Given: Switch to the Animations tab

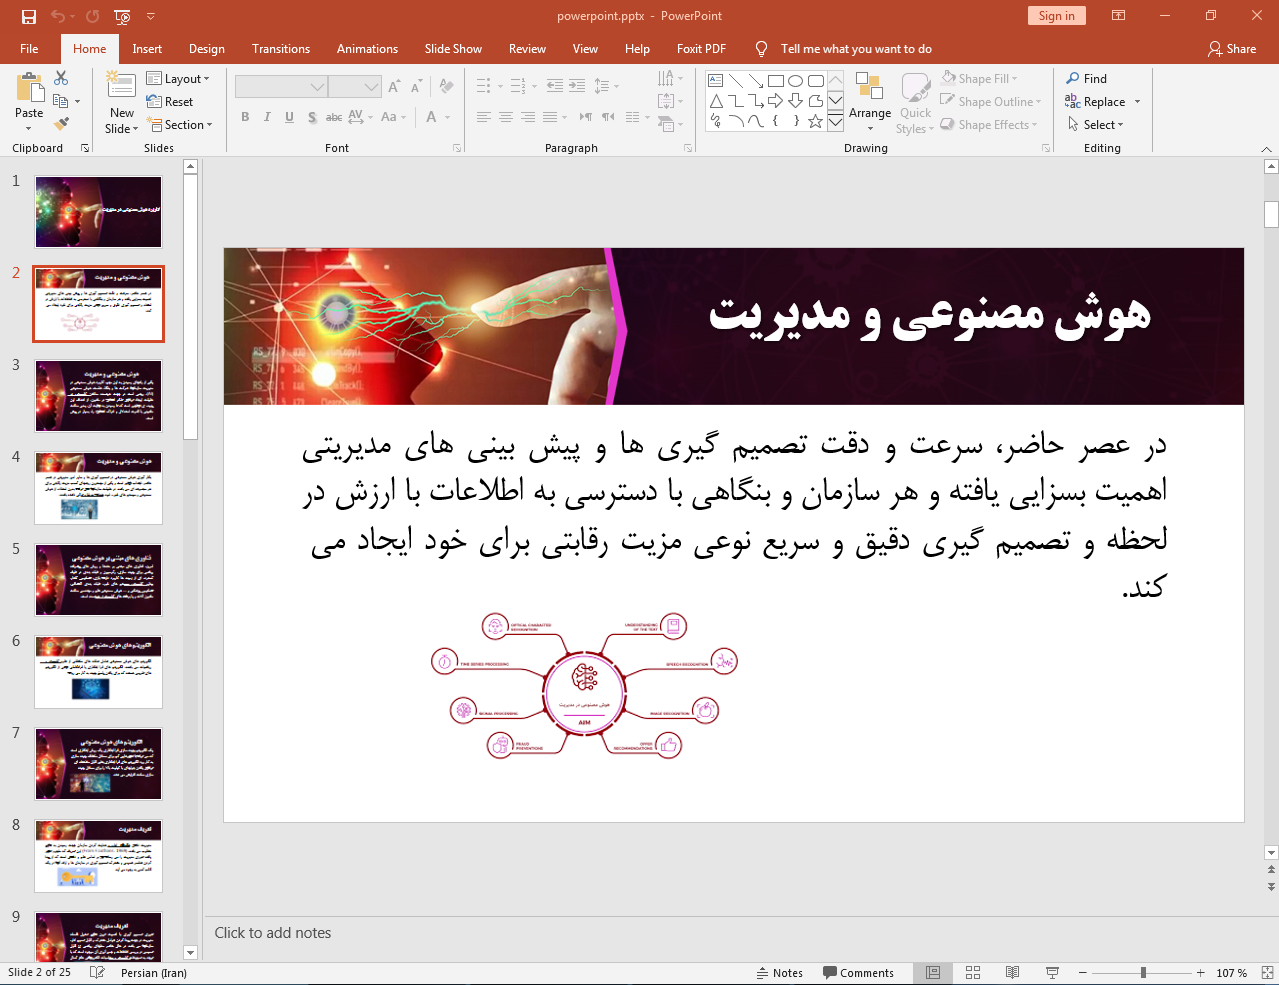Looking at the screenshot, I should [x=367, y=49].
